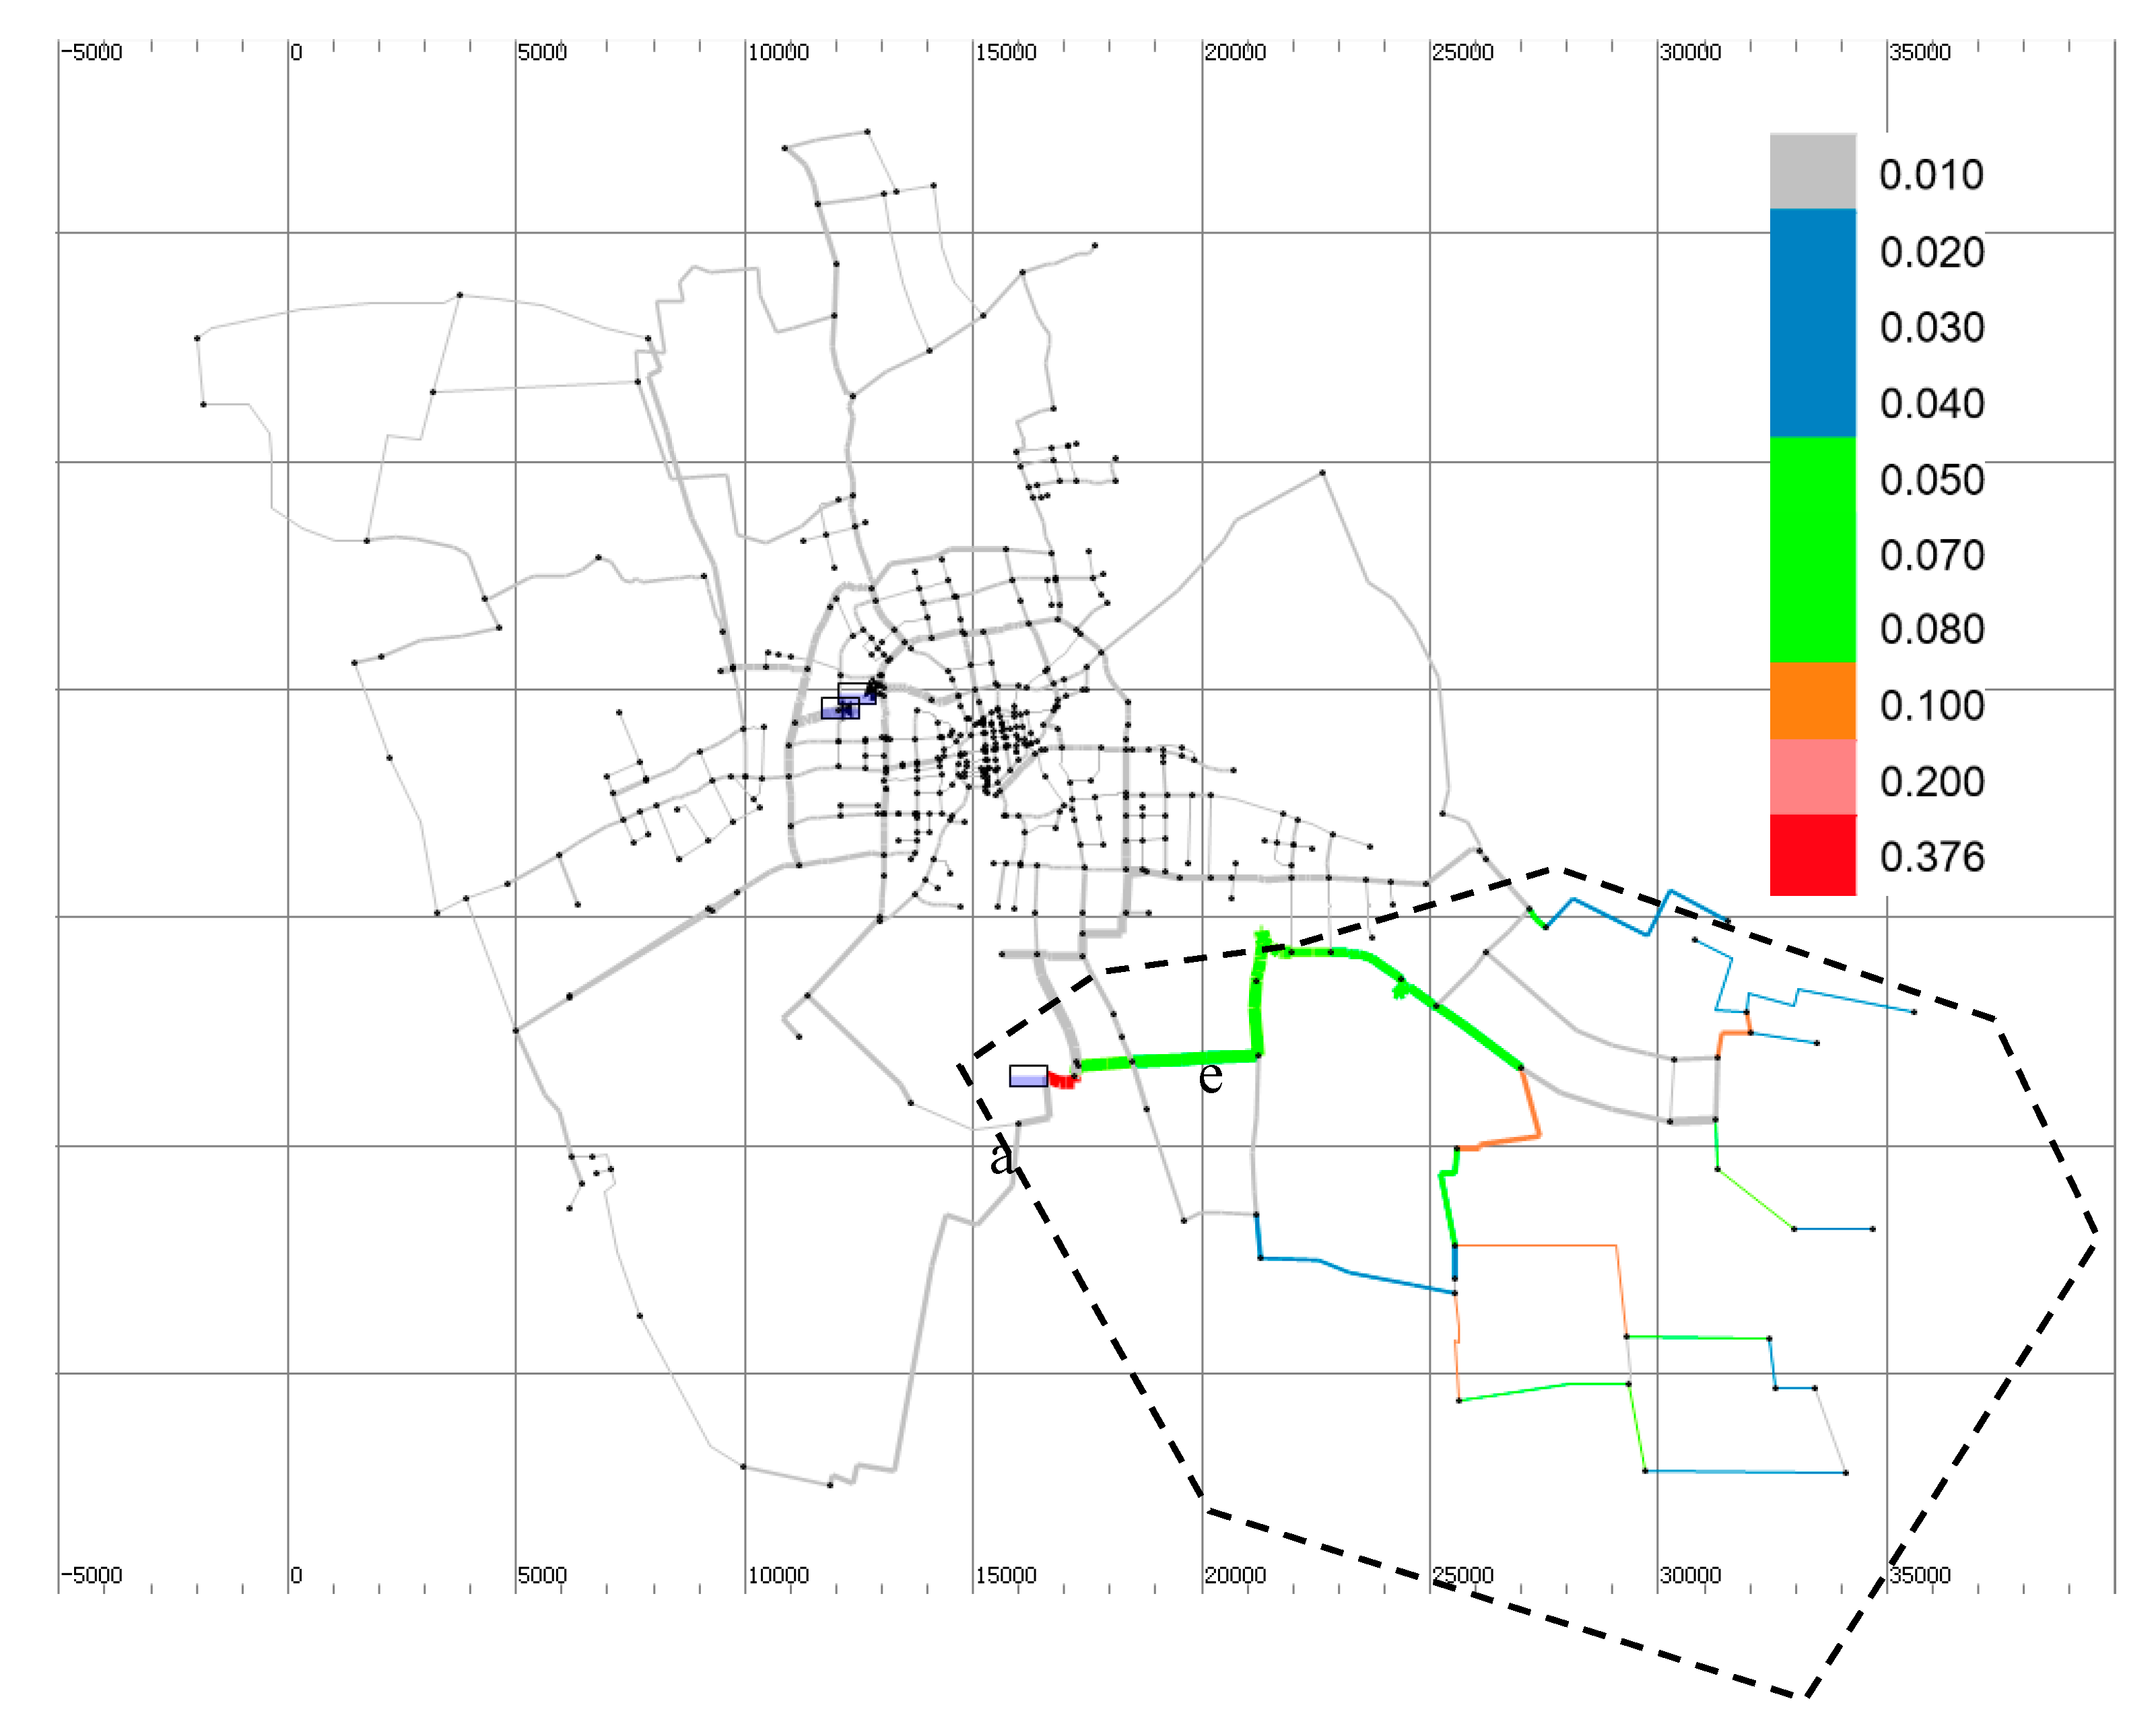Click the top axis label -5000

point(92,52)
